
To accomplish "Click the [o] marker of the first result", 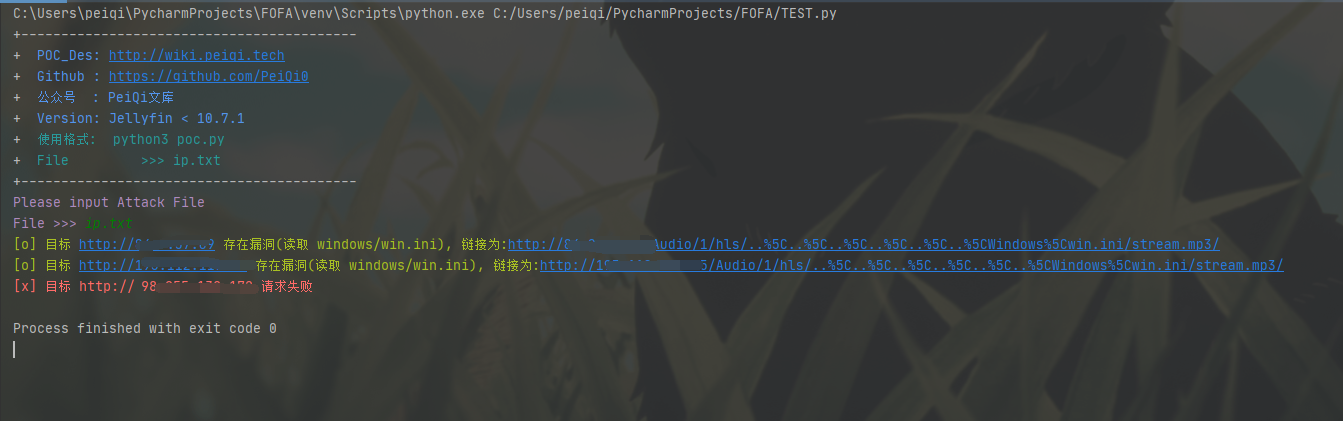I will (x=25, y=245).
